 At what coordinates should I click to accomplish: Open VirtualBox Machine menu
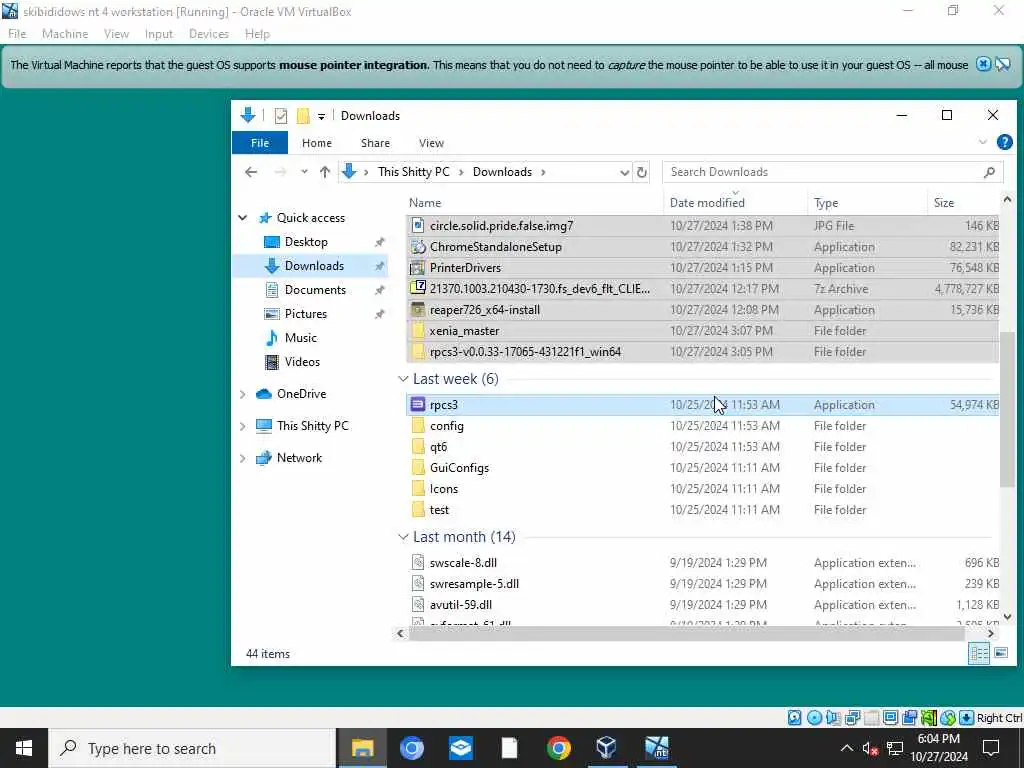click(x=65, y=34)
